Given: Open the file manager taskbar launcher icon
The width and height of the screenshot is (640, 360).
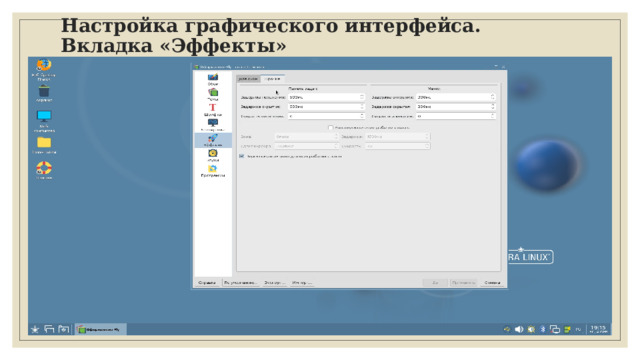Looking at the screenshot, I should (x=63, y=329).
